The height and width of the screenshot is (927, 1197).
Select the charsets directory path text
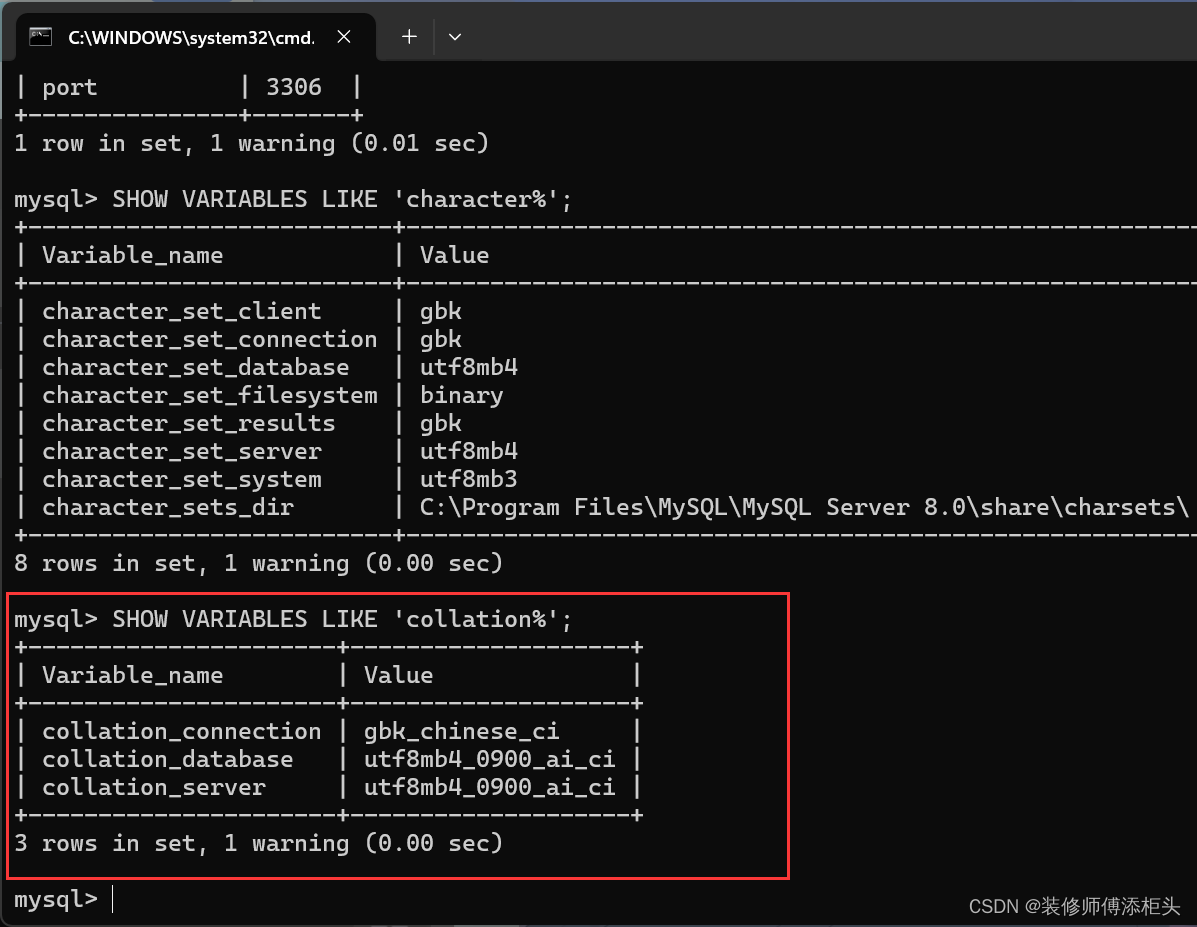(x=800, y=507)
